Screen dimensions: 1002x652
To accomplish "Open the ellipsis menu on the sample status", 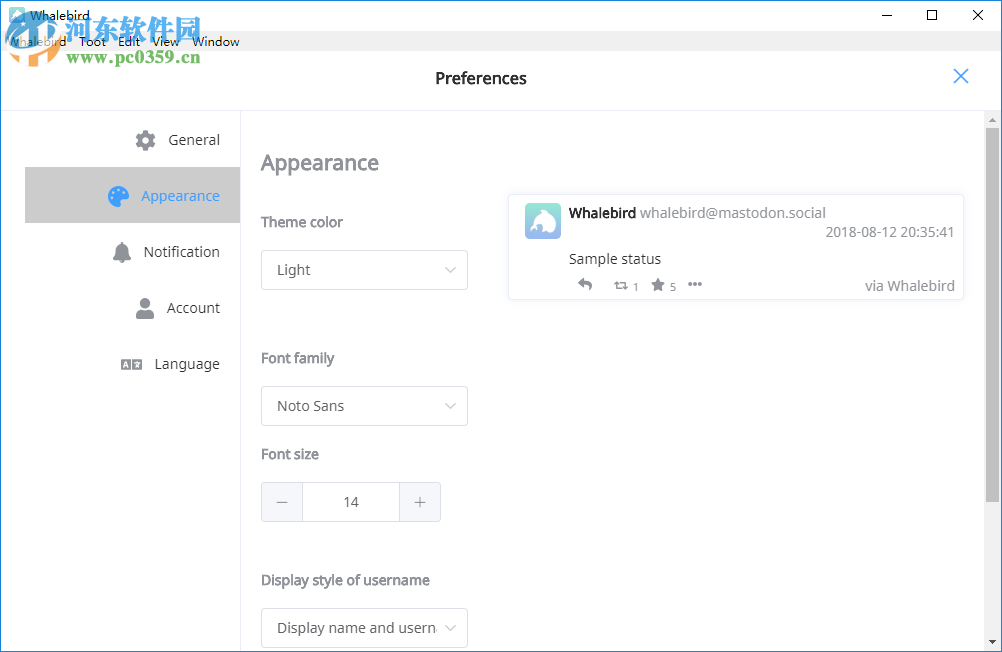I will (x=694, y=284).
